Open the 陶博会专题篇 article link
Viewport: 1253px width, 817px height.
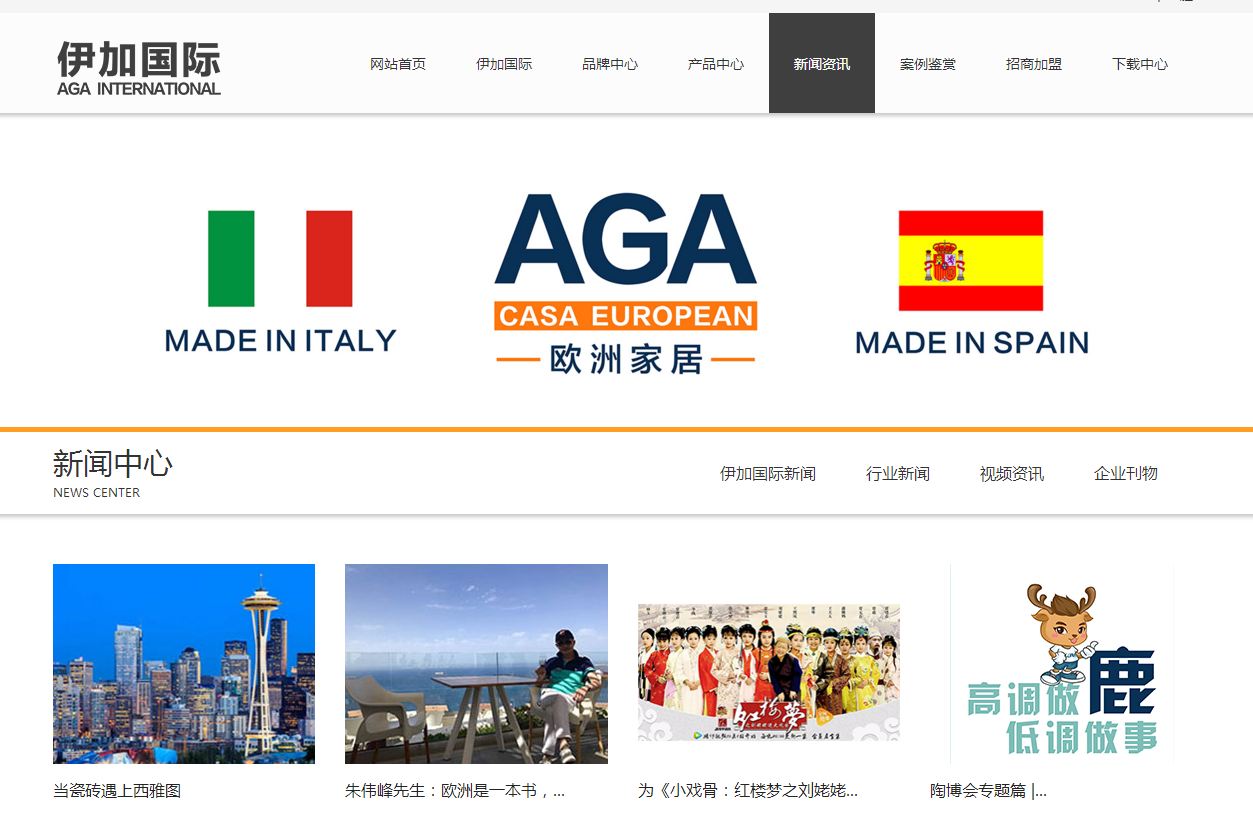click(x=988, y=791)
